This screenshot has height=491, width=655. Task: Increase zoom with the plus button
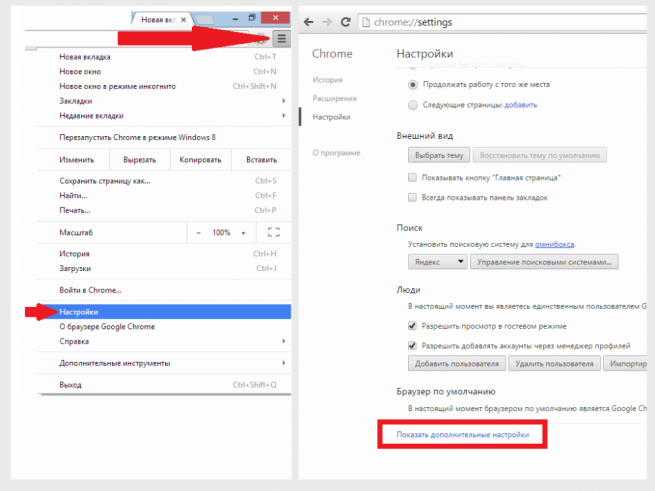click(243, 233)
